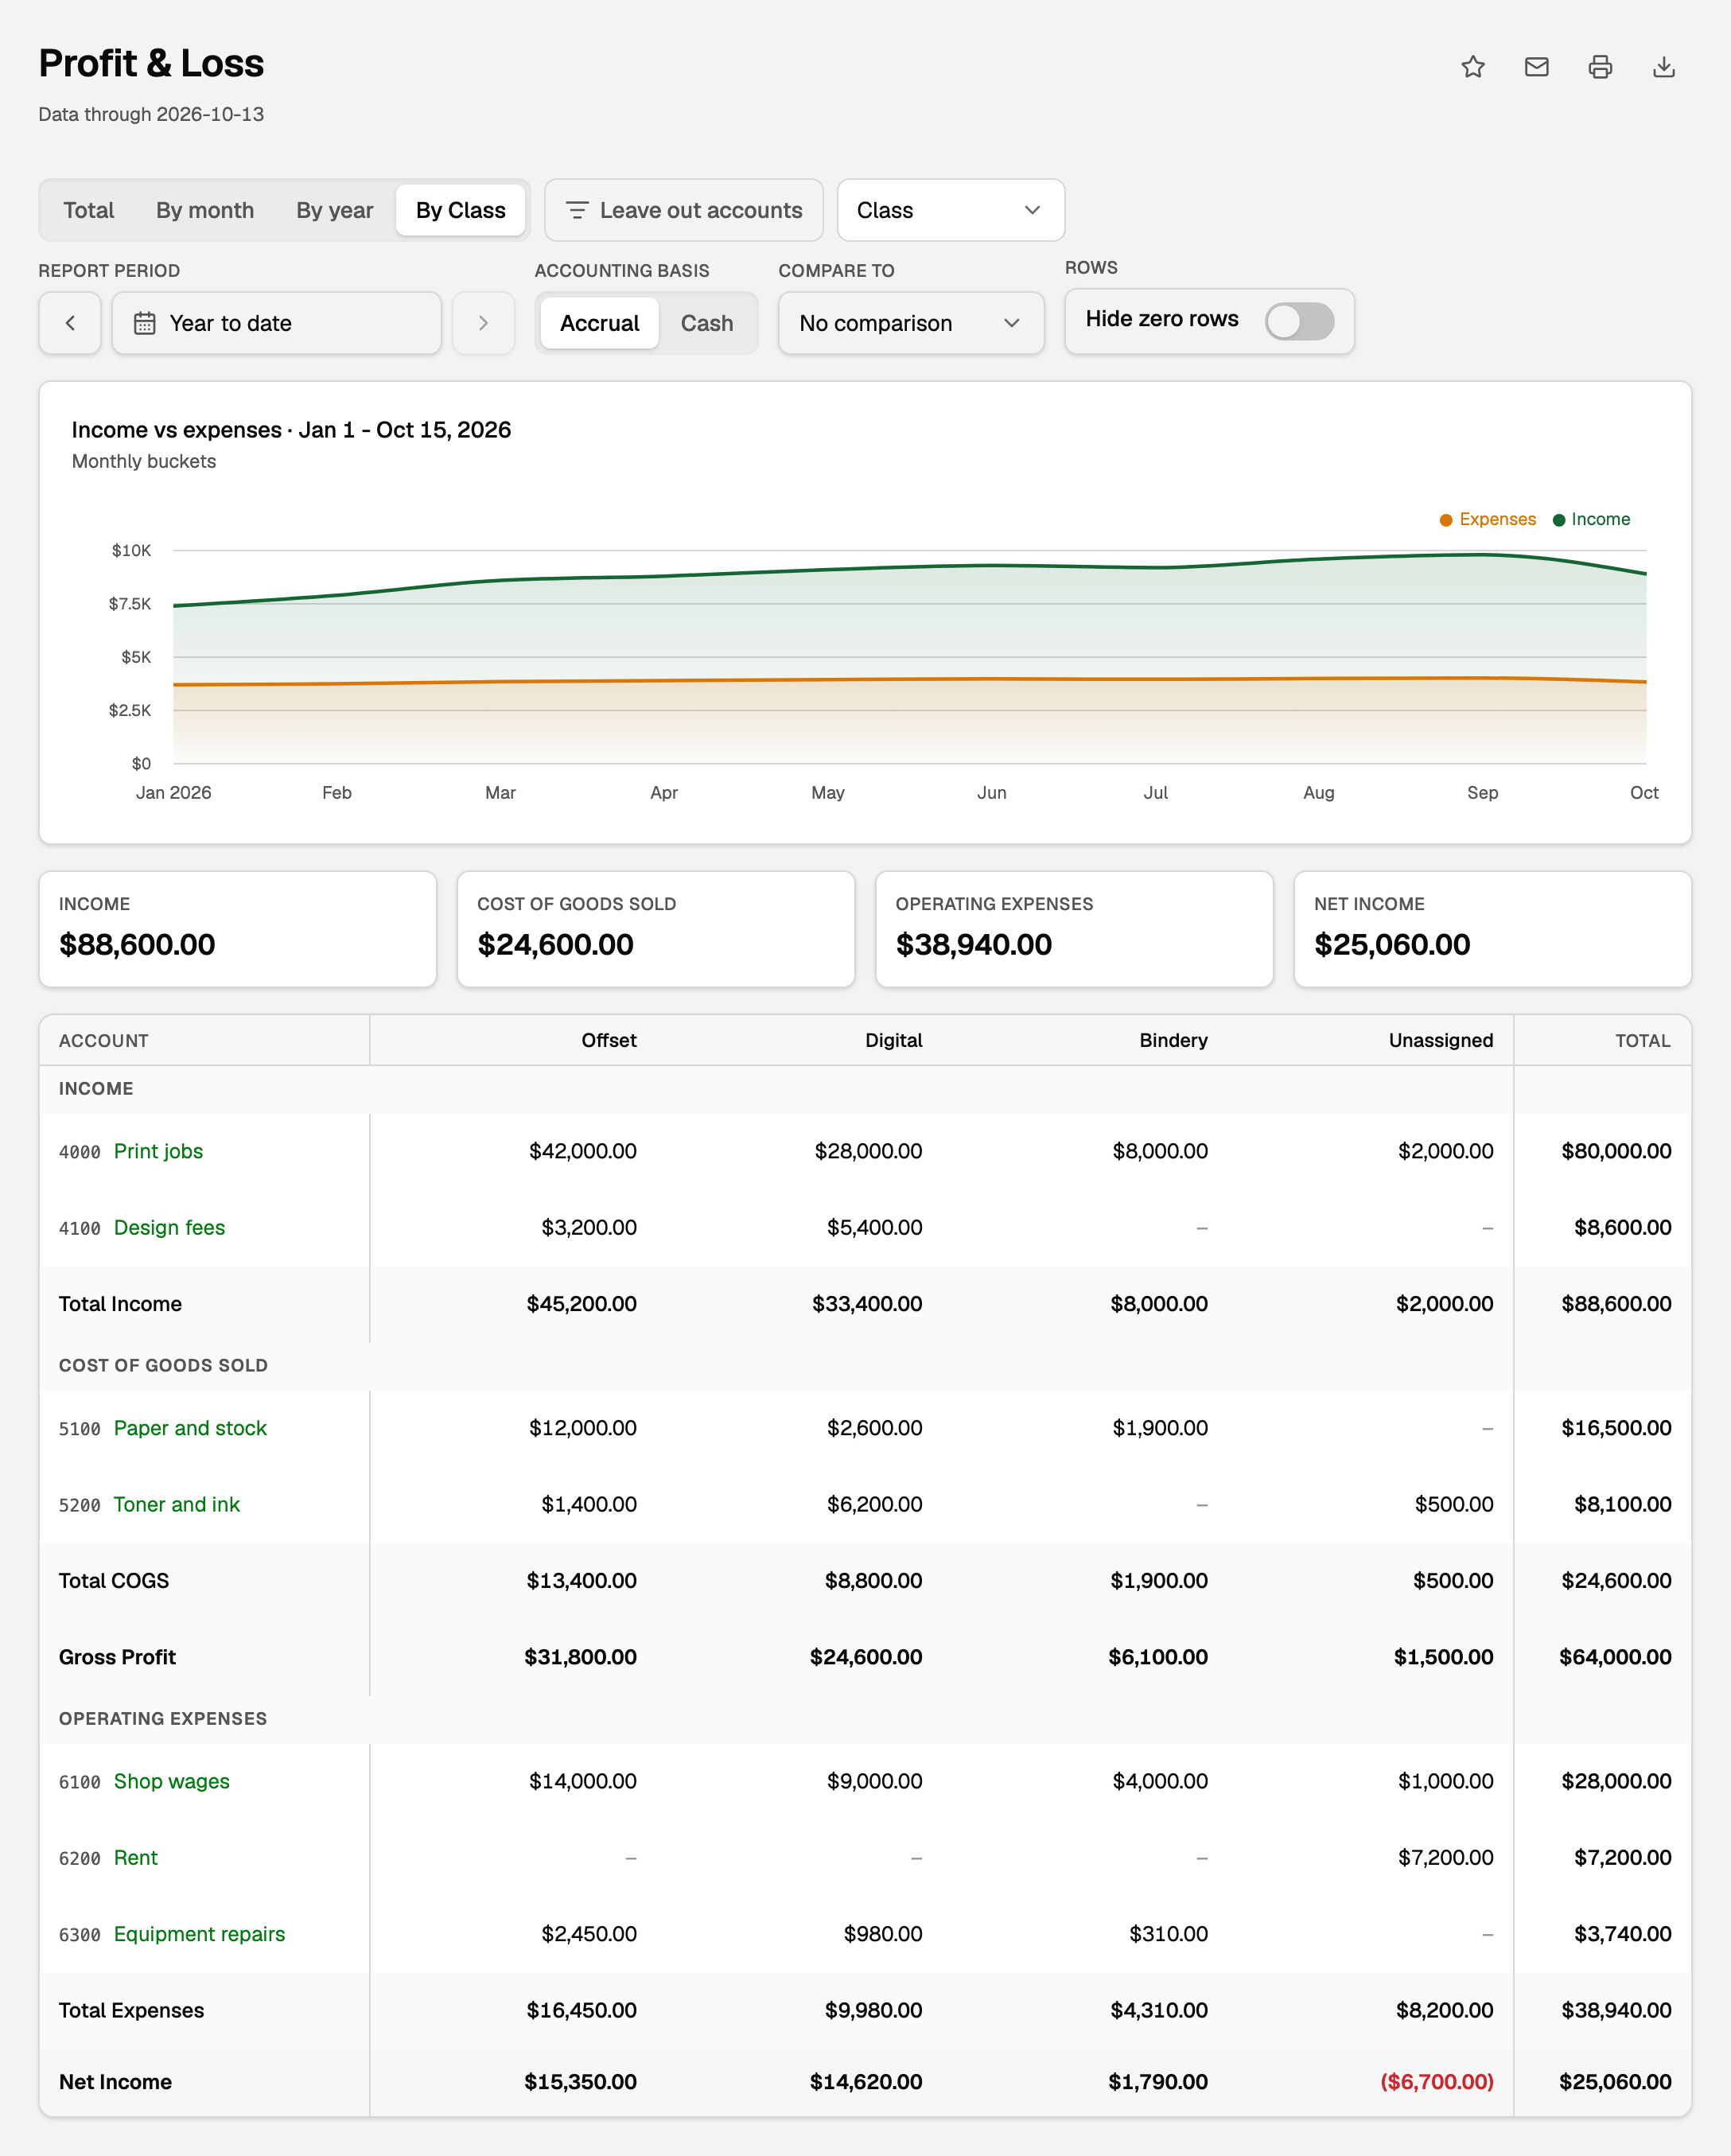Screen dimensions: 1731x2156
Task: Open the Toner and ink account
Action: [x=177, y=1504]
